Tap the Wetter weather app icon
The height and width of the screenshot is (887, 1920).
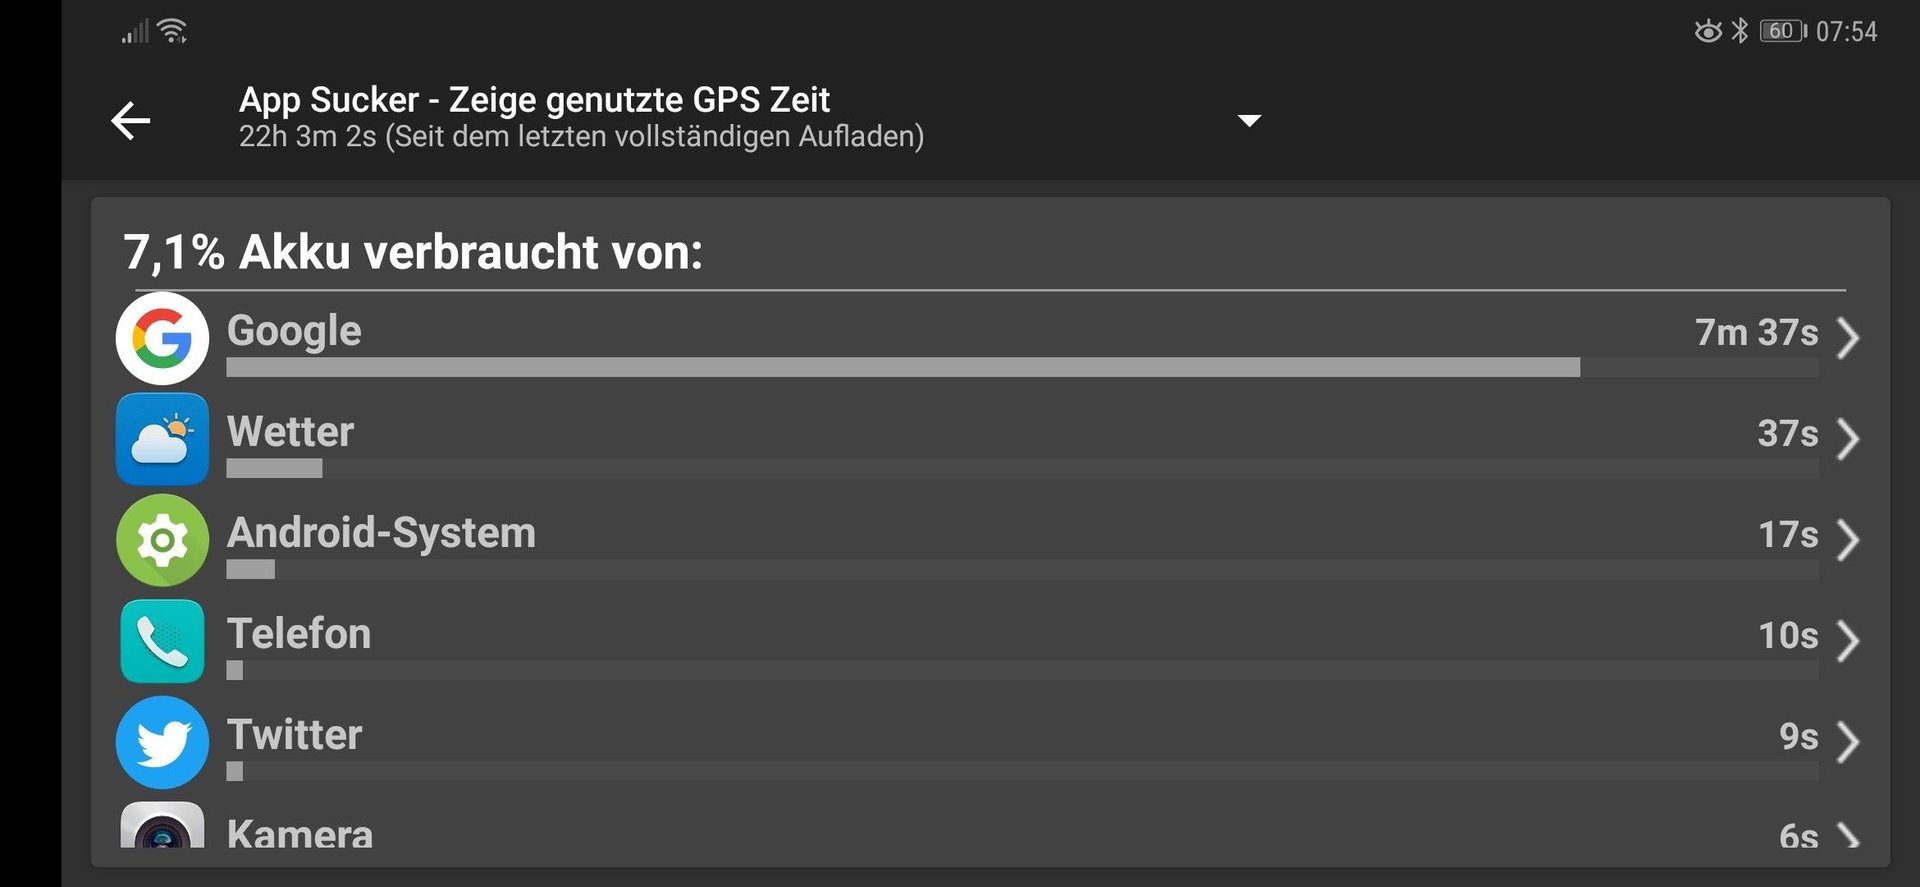(x=162, y=439)
